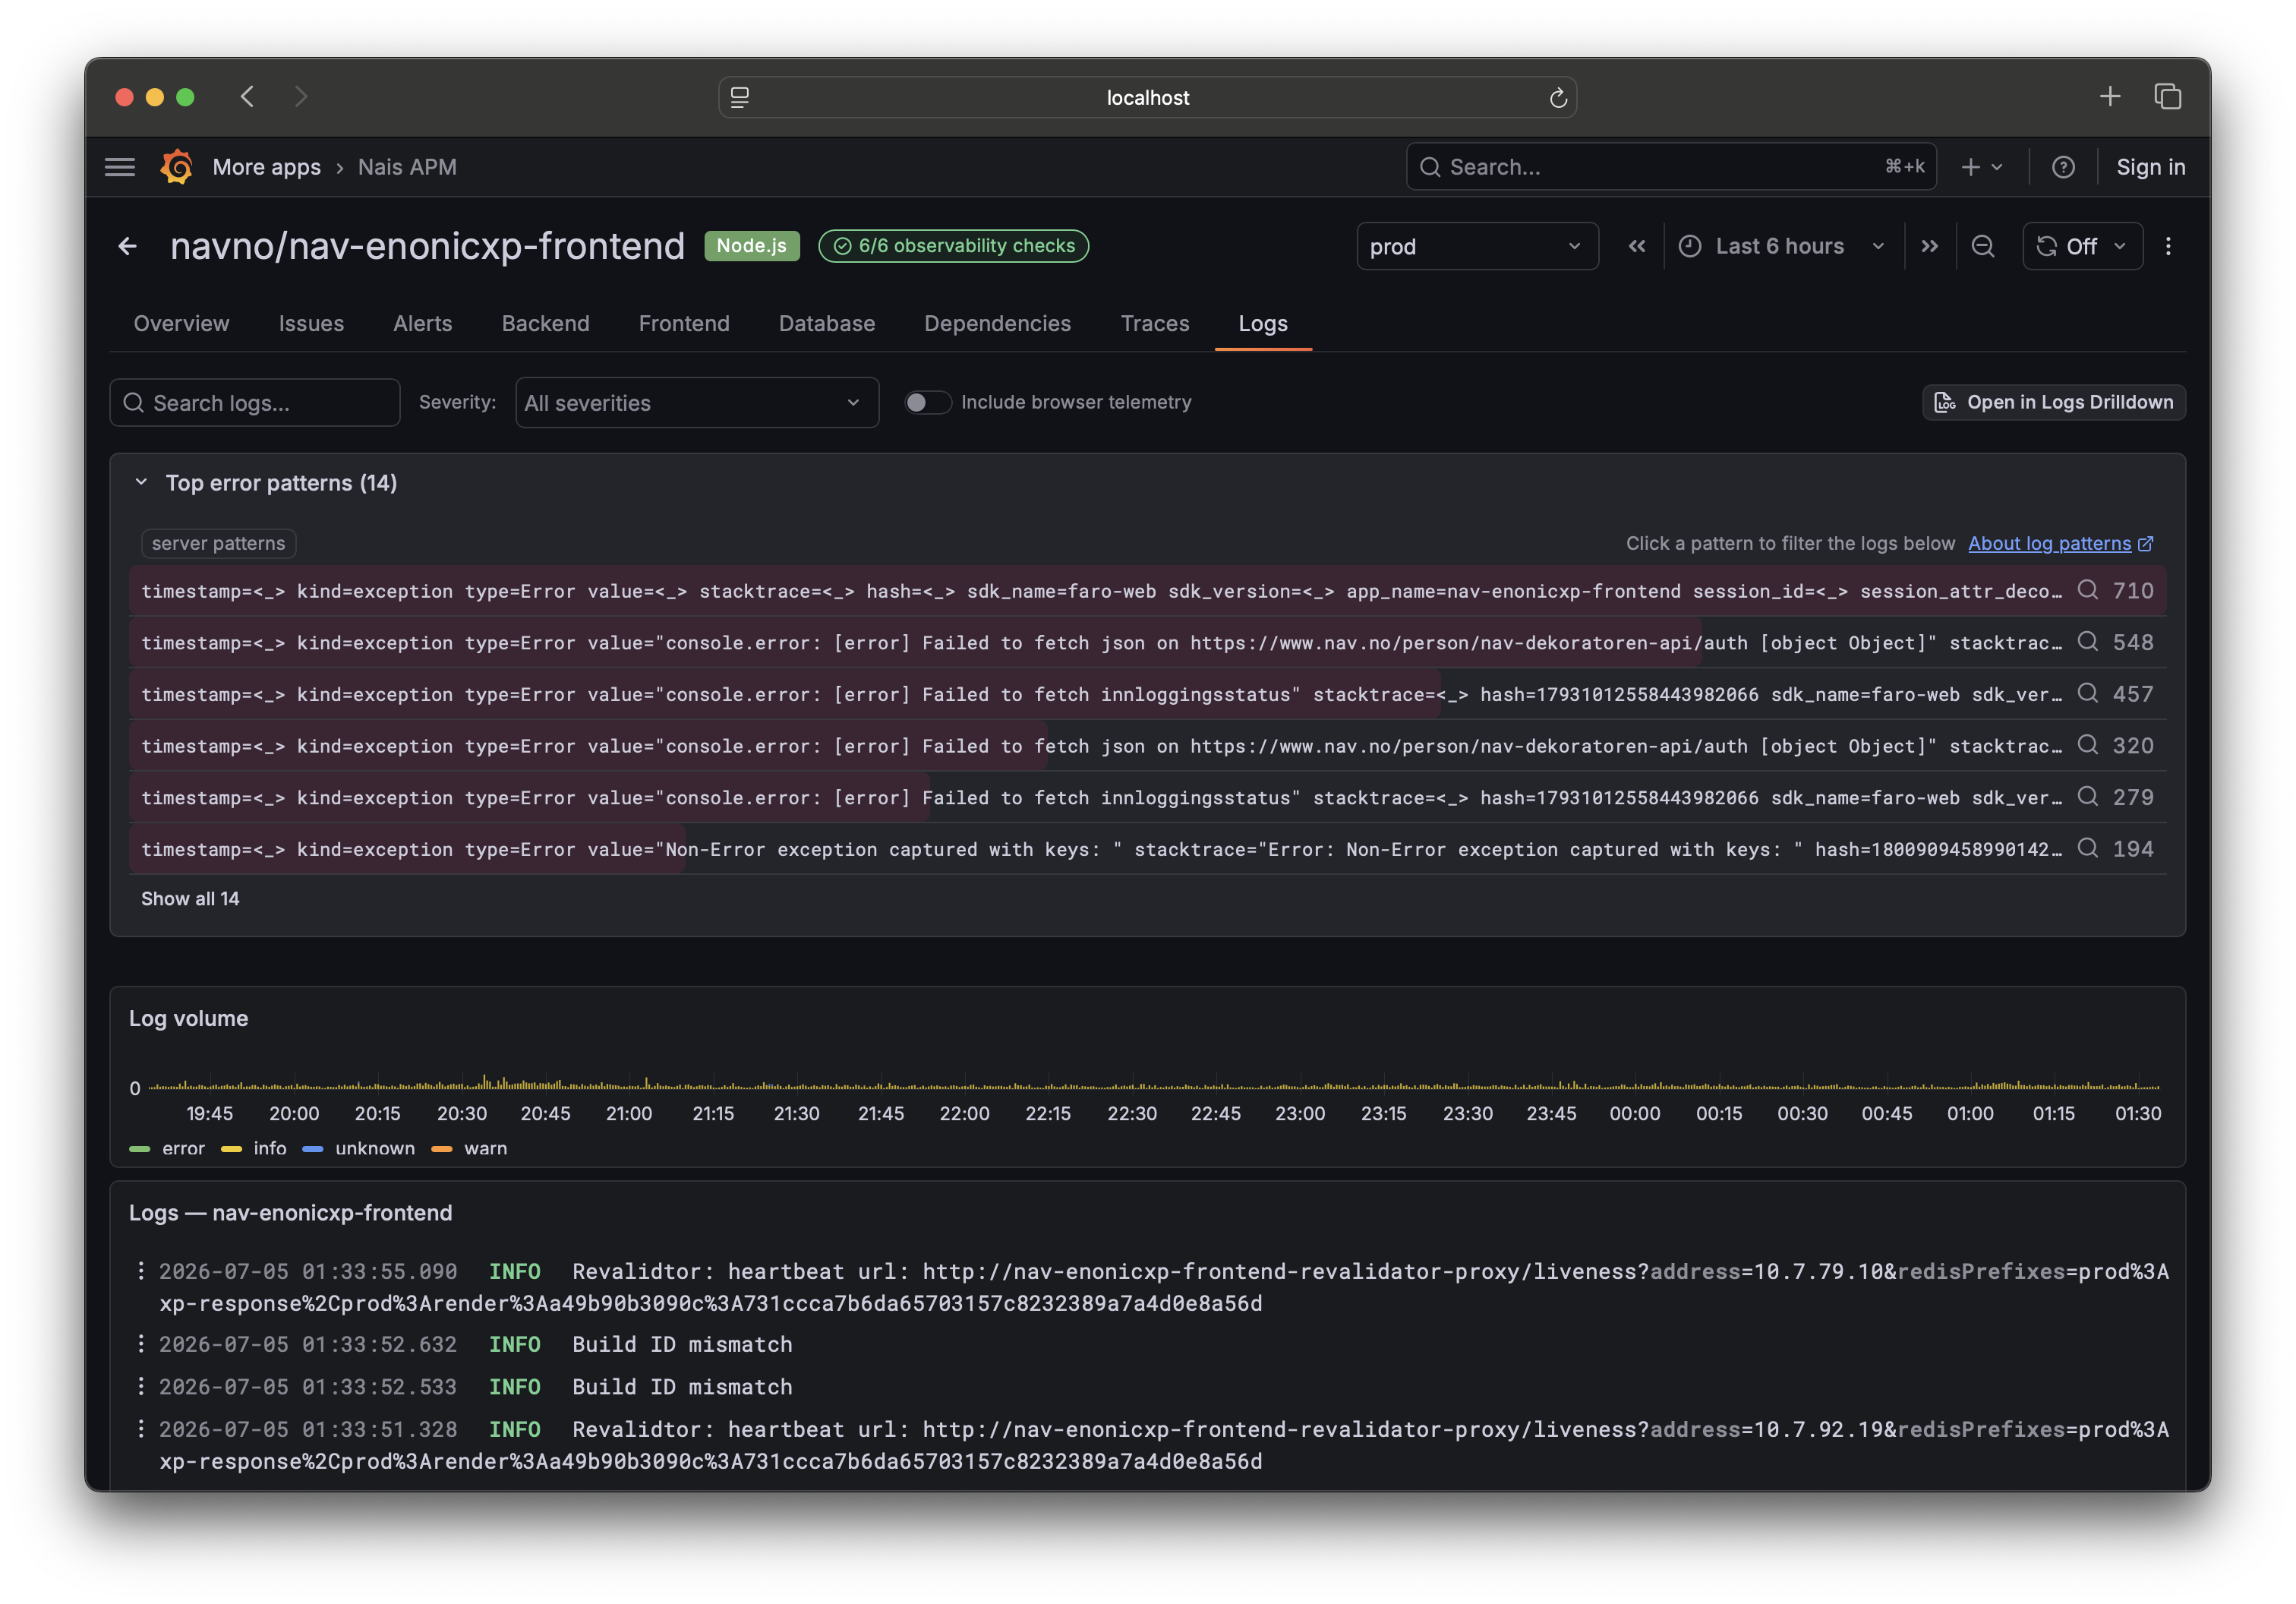Filter by the 710-count pattern magnifier

point(2087,590)
